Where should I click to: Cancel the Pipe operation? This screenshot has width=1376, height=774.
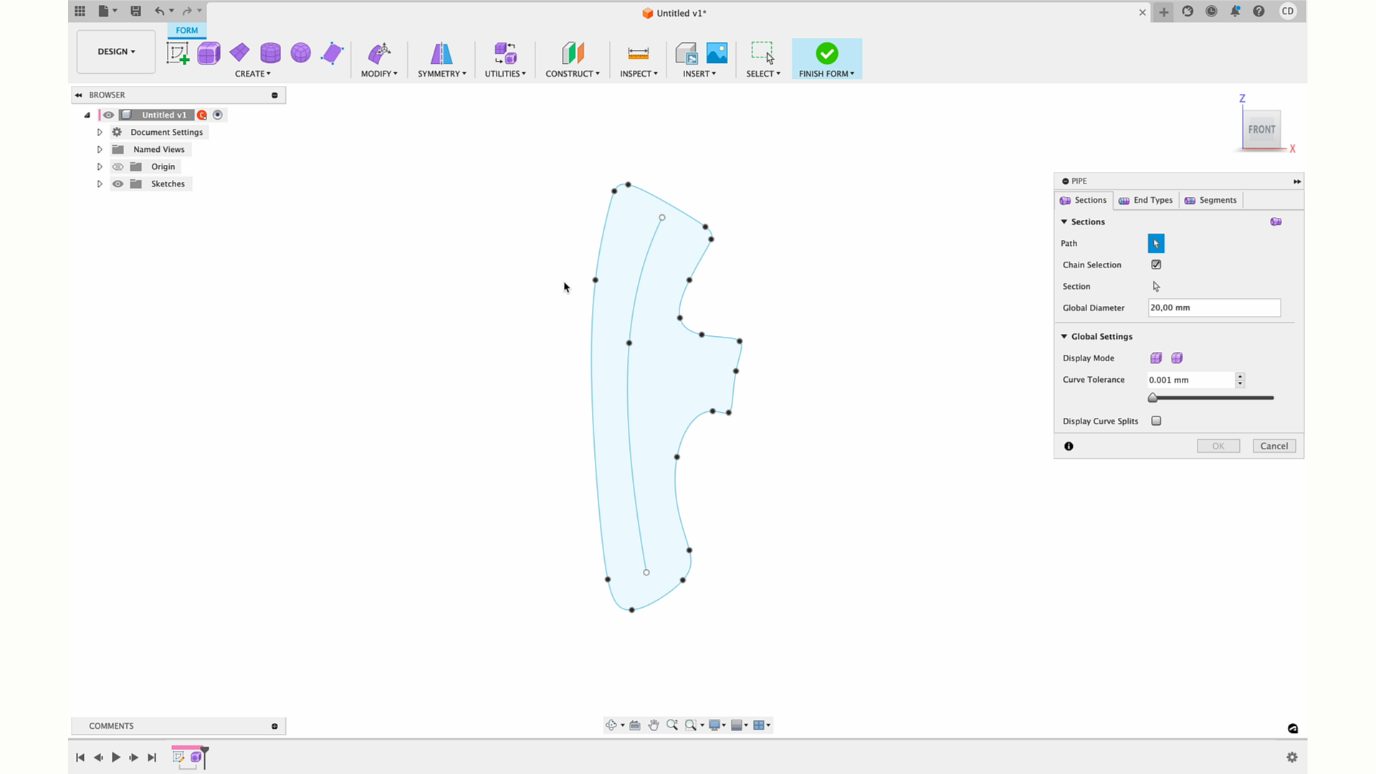click(x=1273, y=445)
